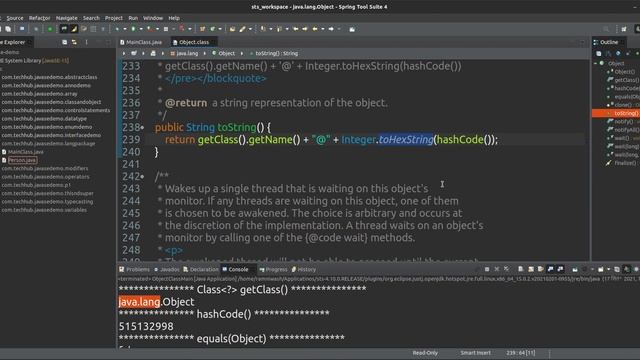This screenshot has height=360, width=640.
Task: Click the Remove Launch icon in Console
Action: point(497,269)
